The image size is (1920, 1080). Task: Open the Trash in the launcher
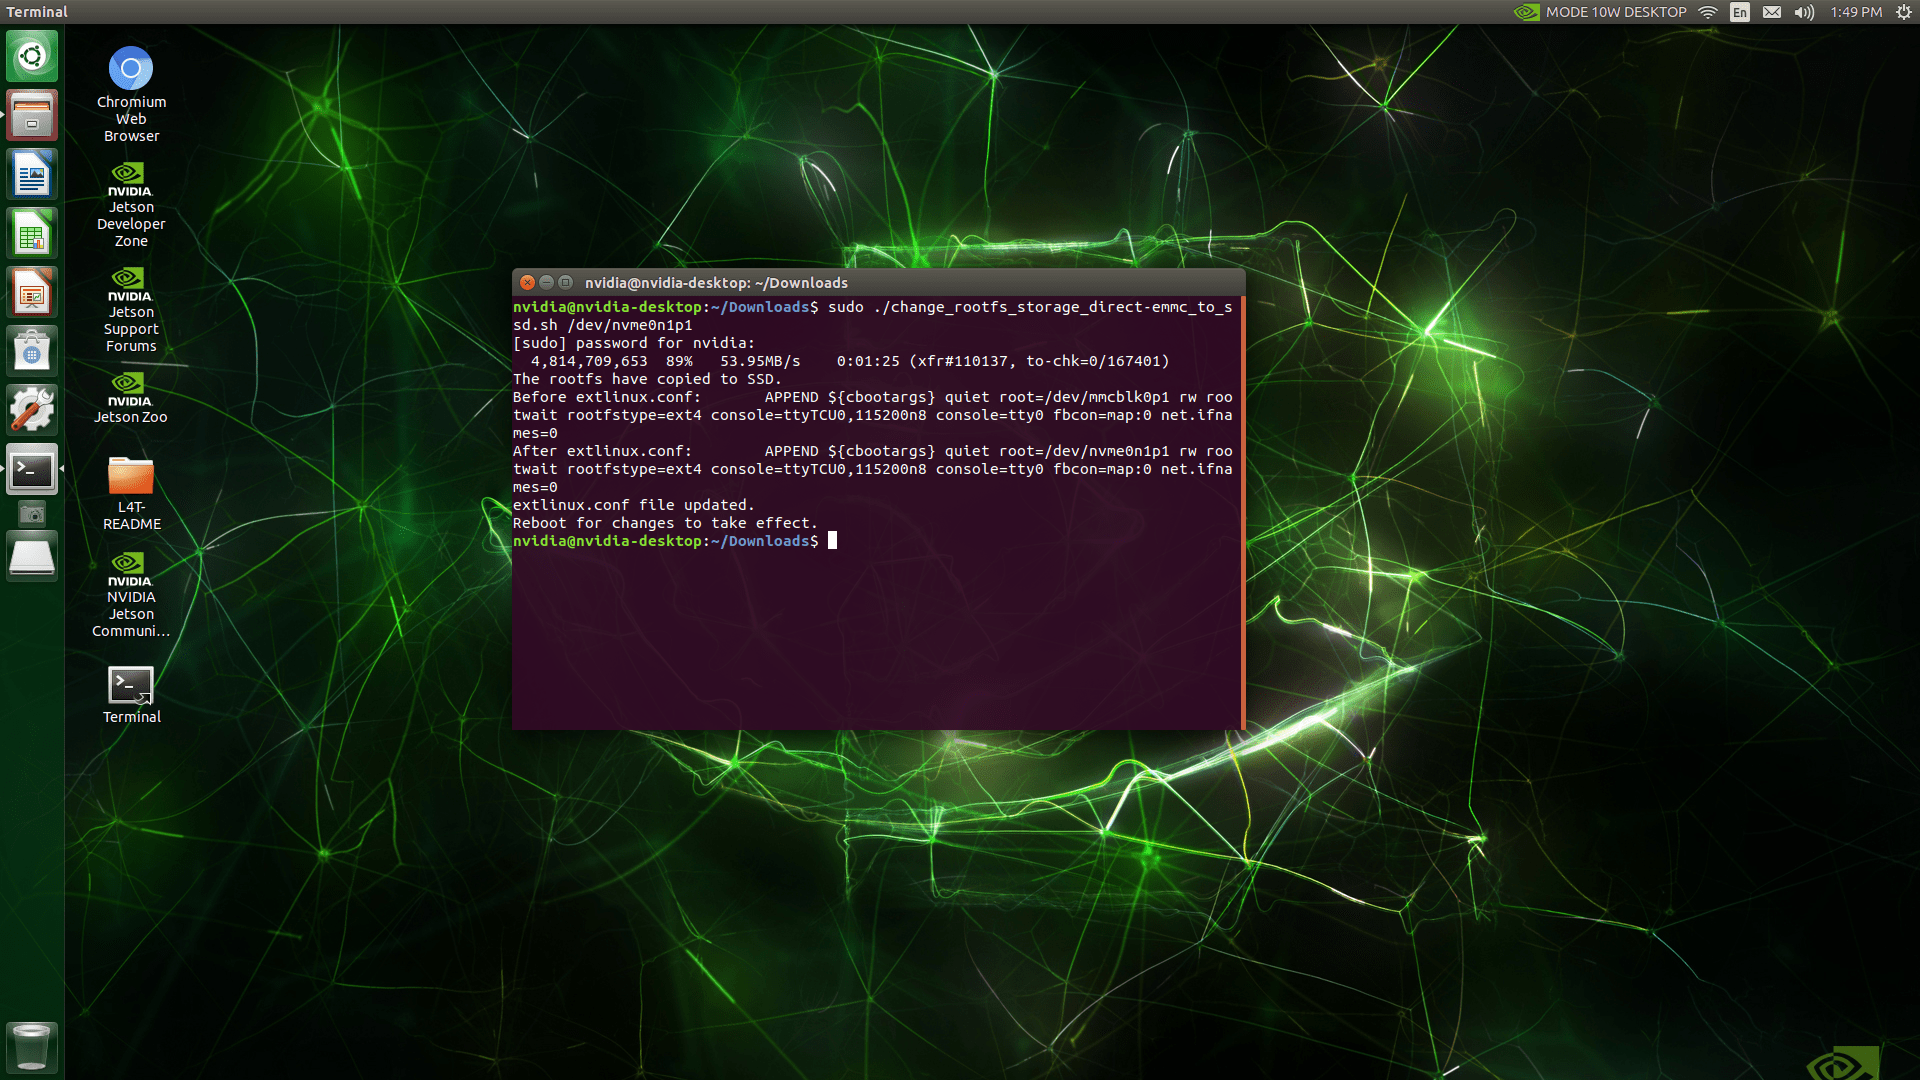point(32,1047)
